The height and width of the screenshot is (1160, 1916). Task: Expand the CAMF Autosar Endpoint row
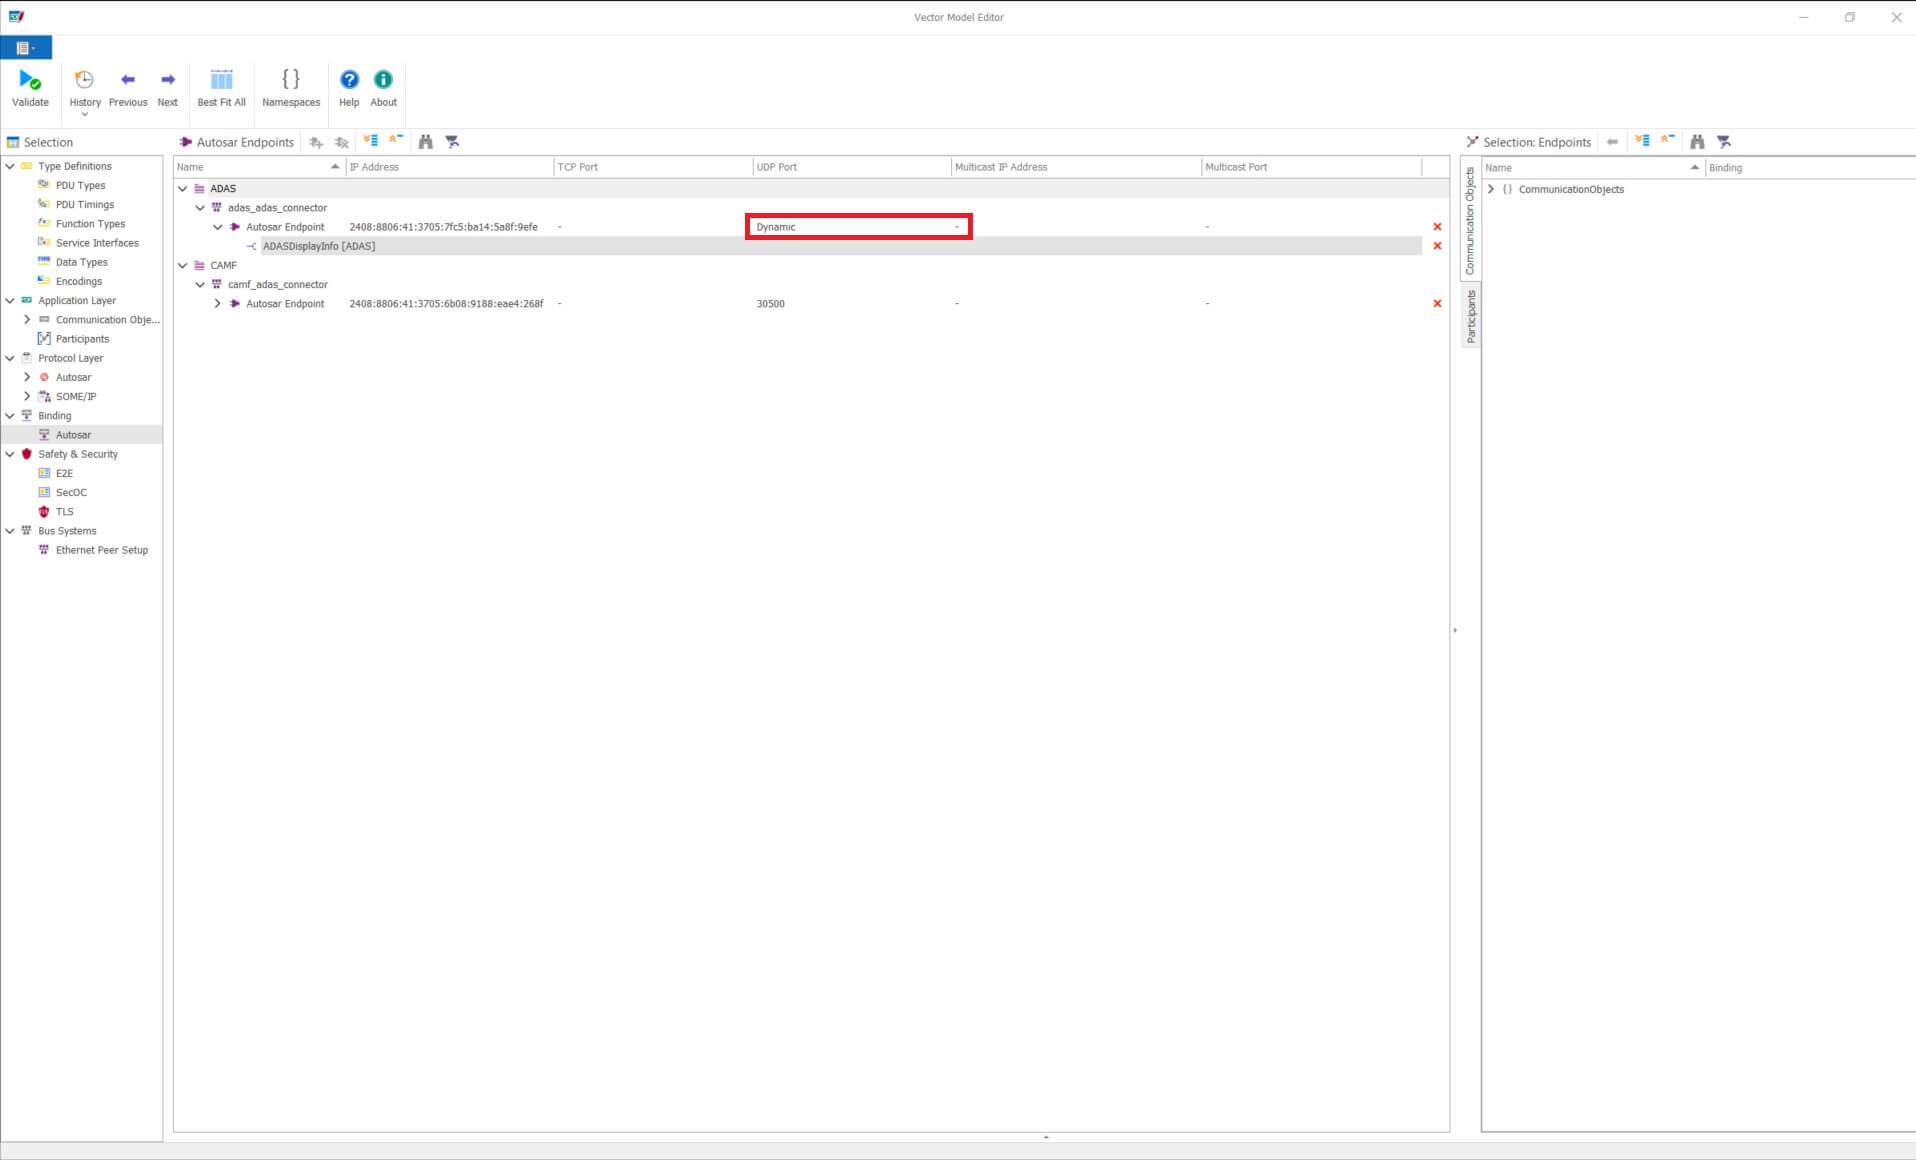pyautogui.click(x=218, y=304)
